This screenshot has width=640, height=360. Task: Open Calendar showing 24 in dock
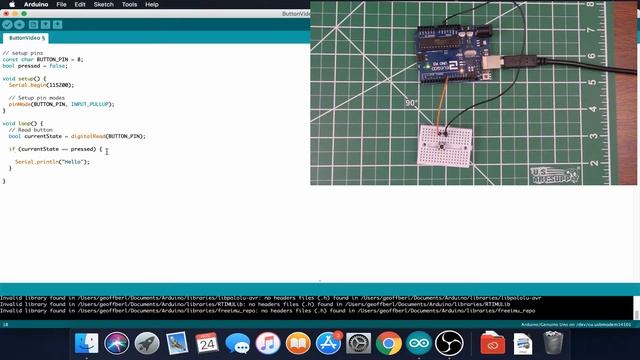pyautogui.click(x=207, y=343)
